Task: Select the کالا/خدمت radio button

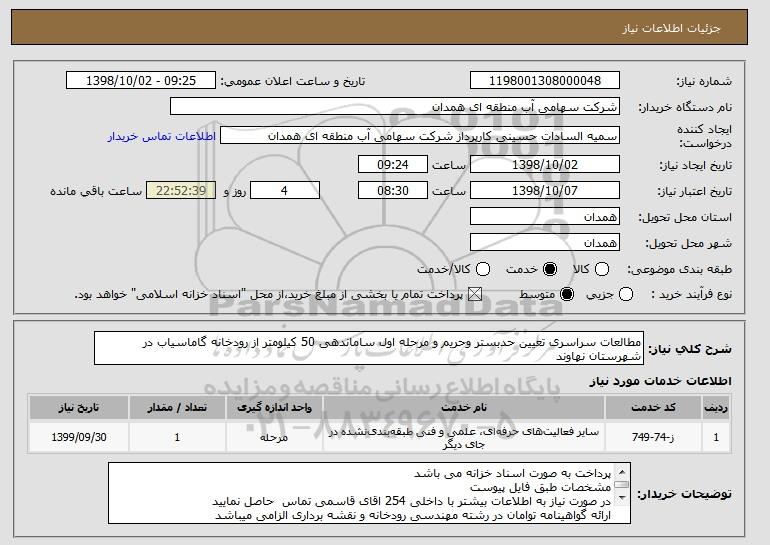Action: [483, 269]
